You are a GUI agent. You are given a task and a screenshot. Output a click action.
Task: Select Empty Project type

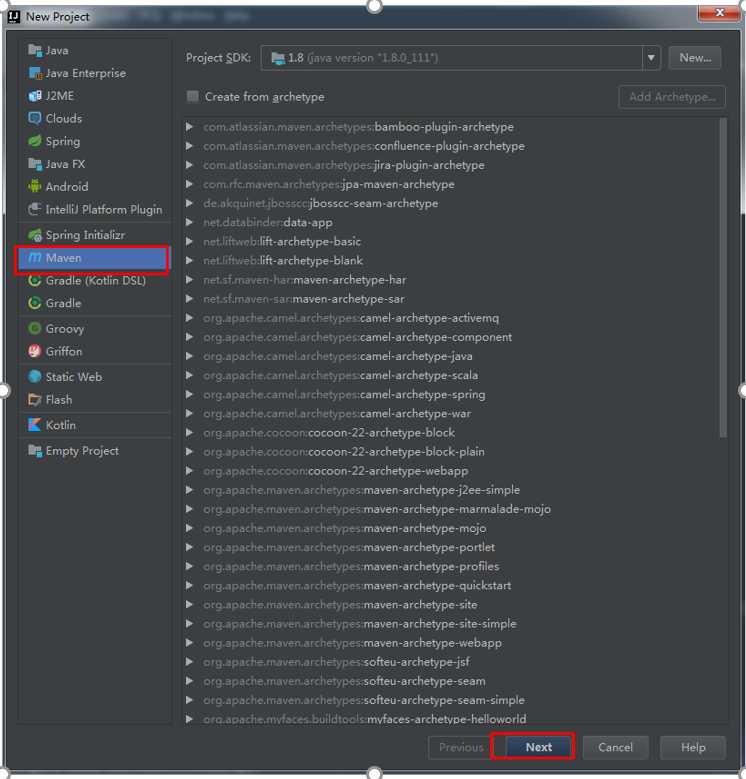94,451
